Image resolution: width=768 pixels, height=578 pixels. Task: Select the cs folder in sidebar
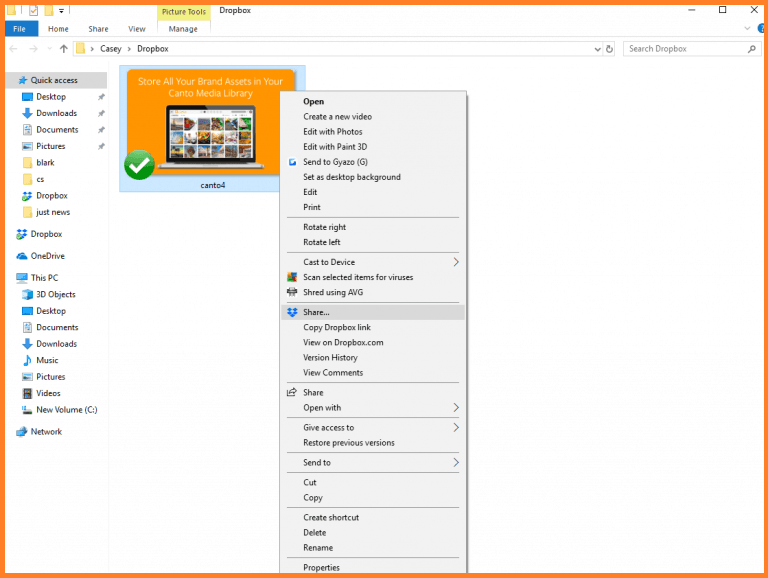40,179
